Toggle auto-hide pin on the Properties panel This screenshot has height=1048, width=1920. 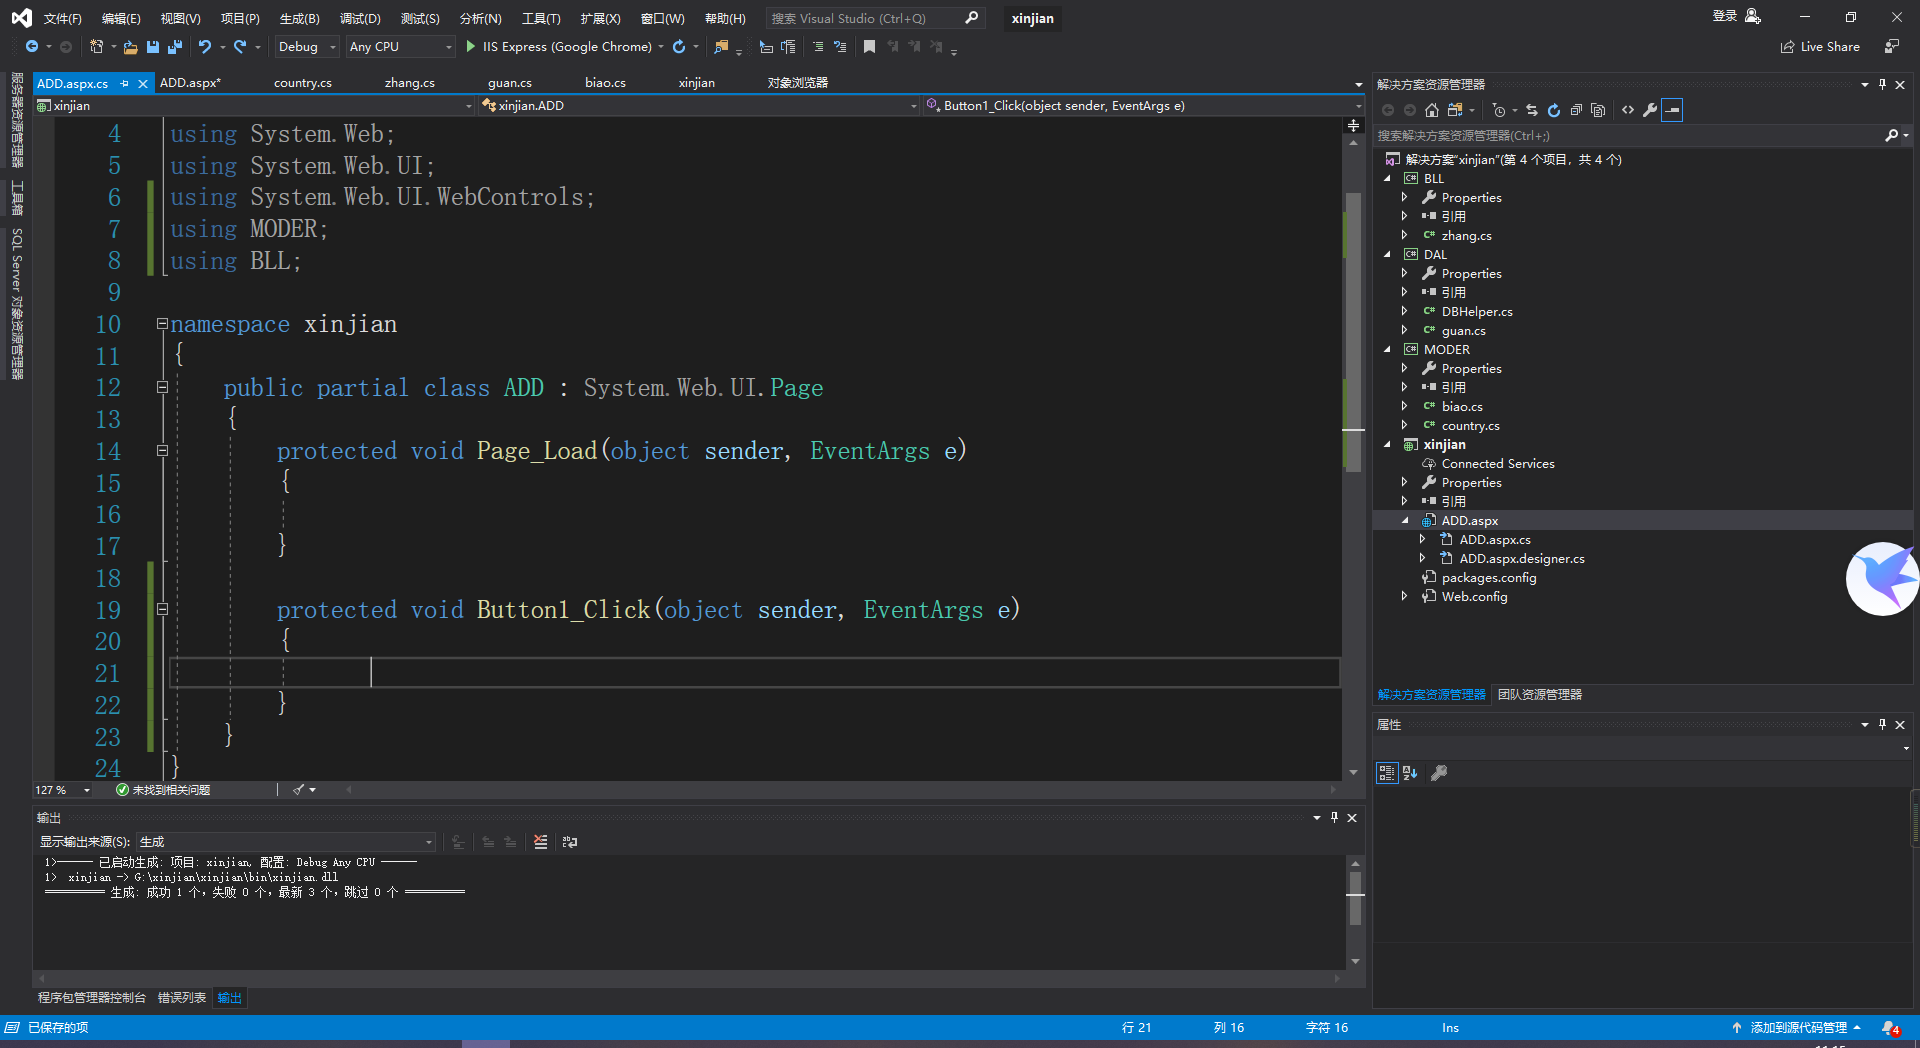click(x=1882, y=724)
